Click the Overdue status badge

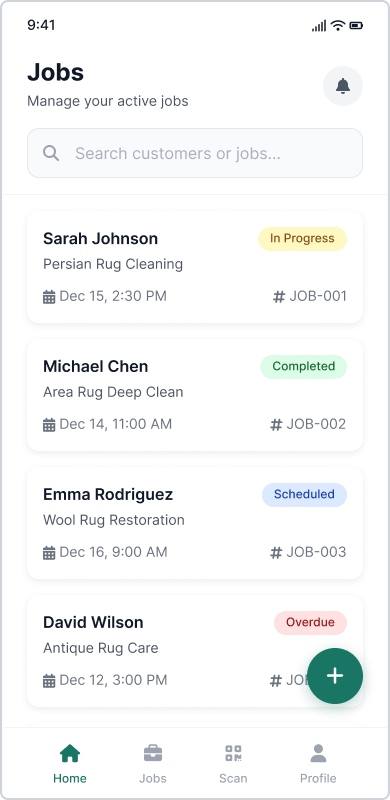(x=310, y=623)
